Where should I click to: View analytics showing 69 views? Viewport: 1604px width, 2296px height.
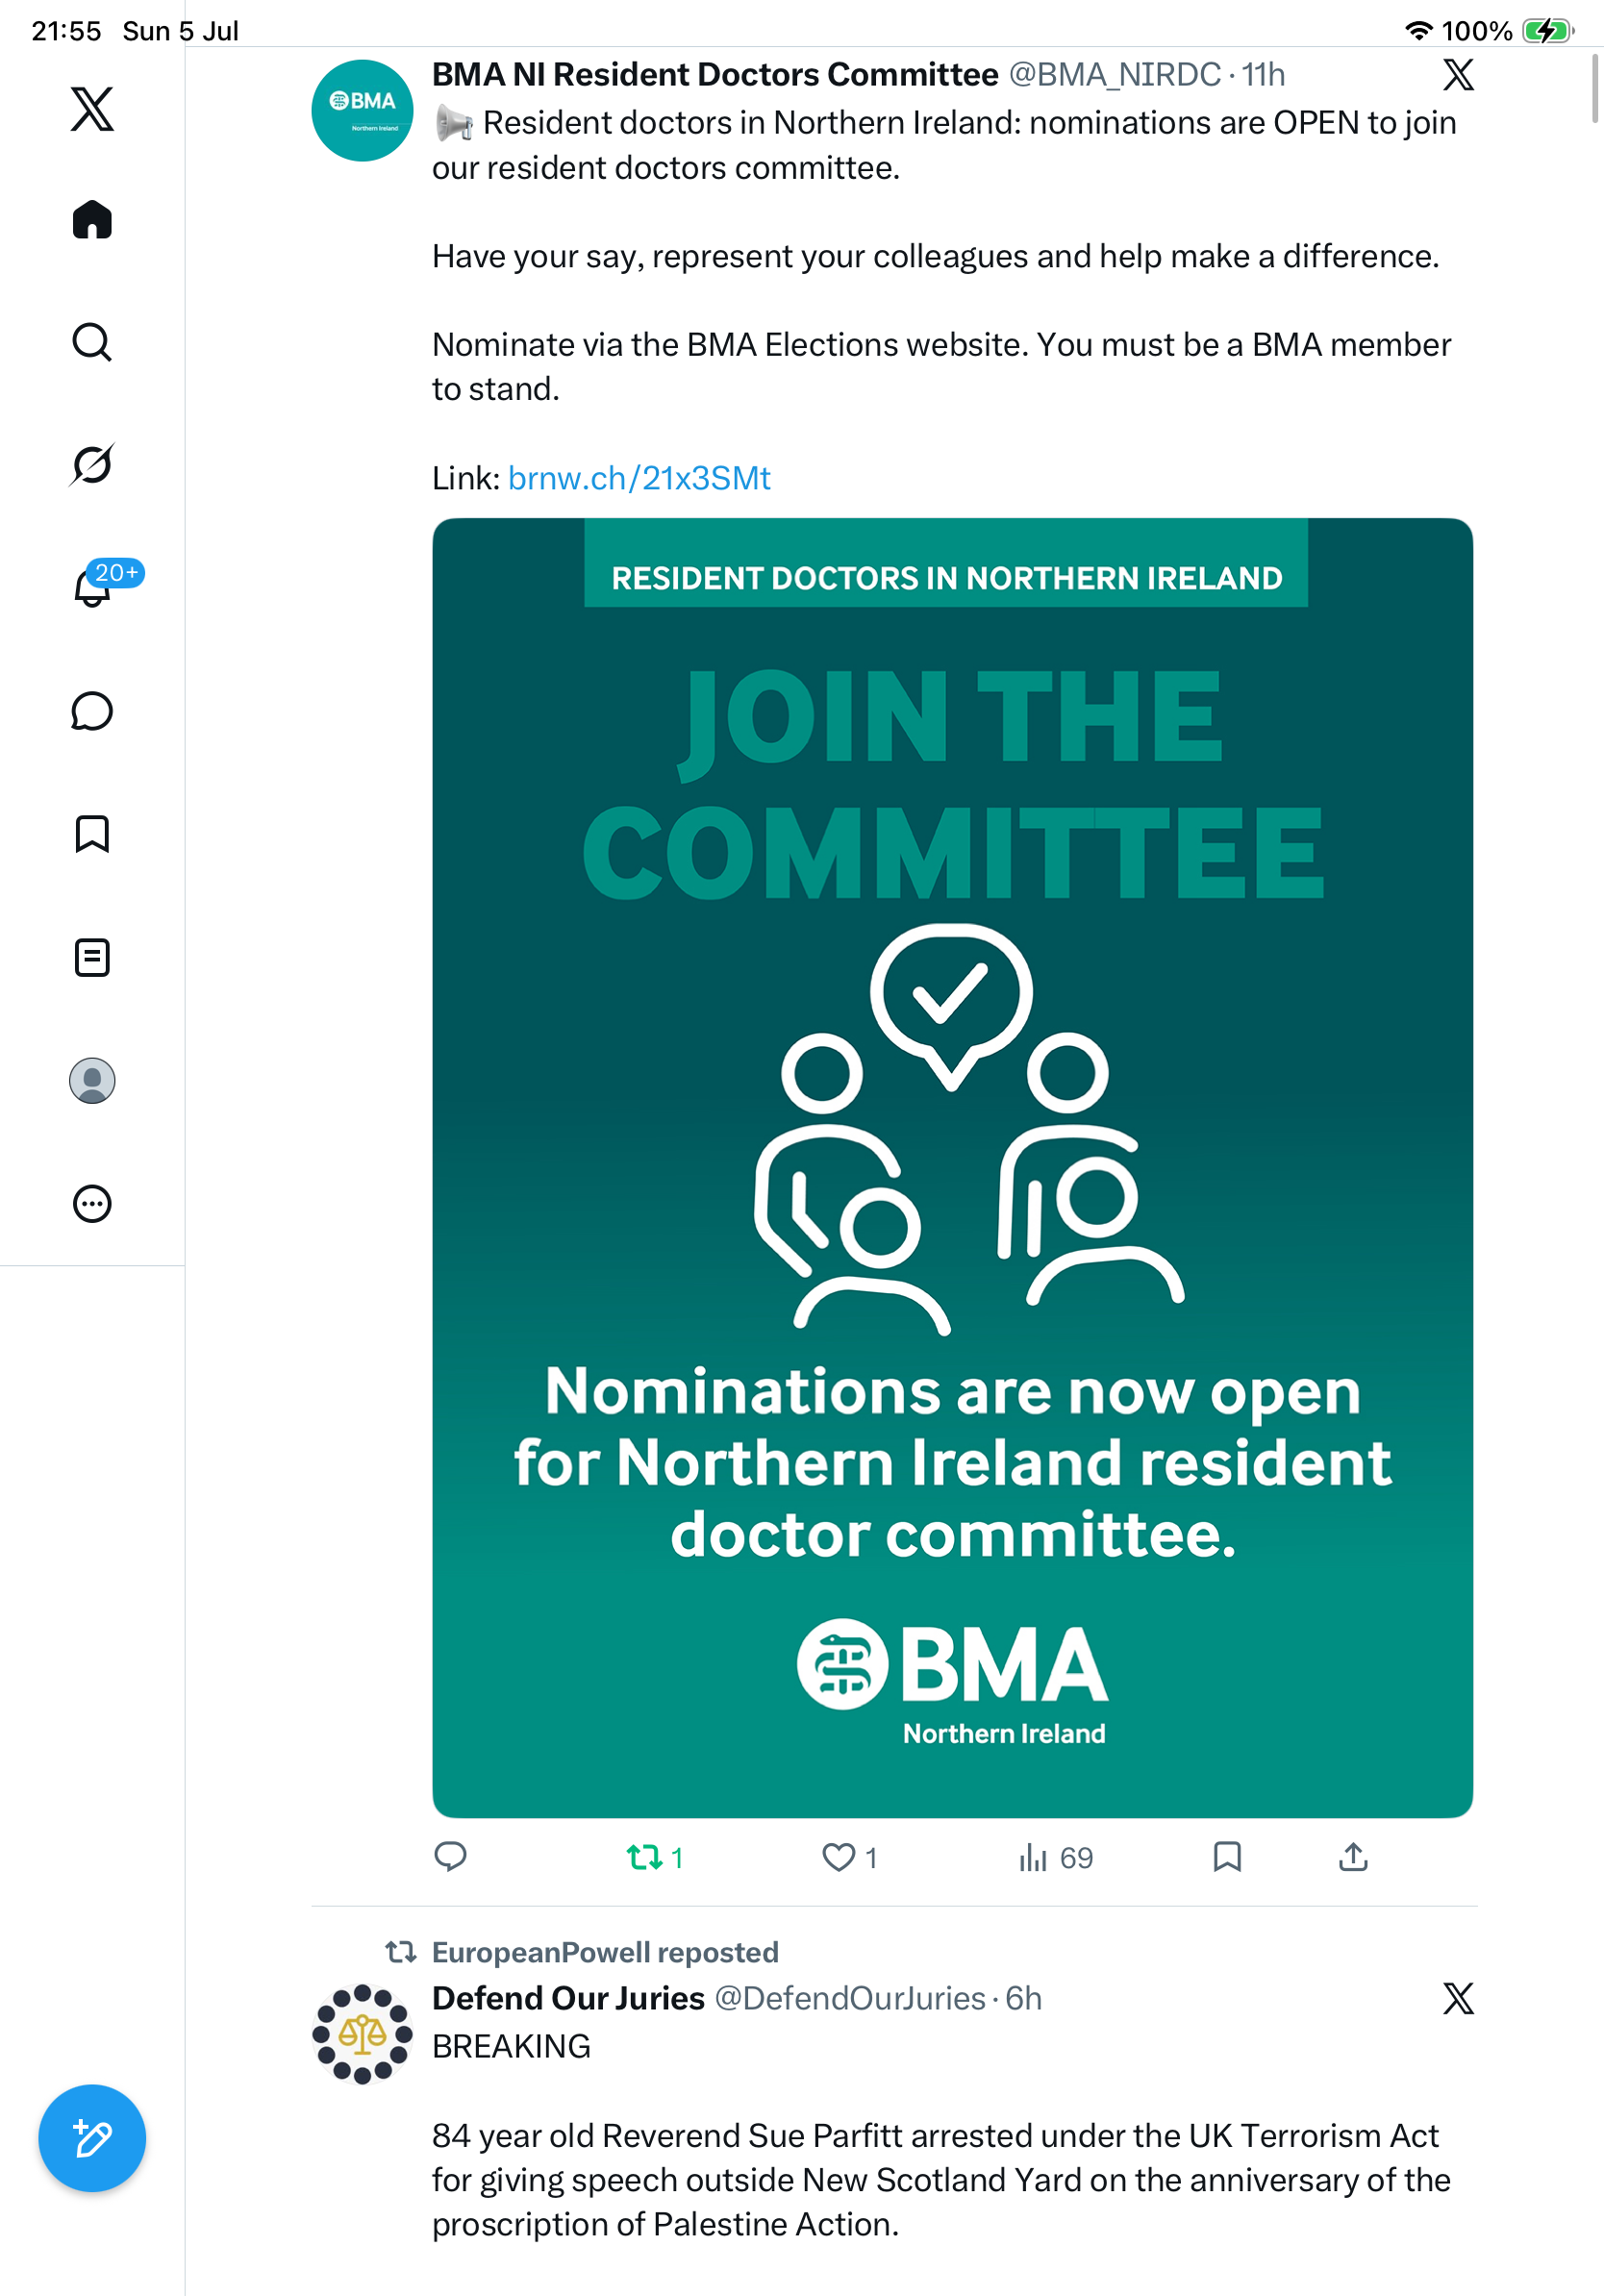(x=1055, y=1857)
